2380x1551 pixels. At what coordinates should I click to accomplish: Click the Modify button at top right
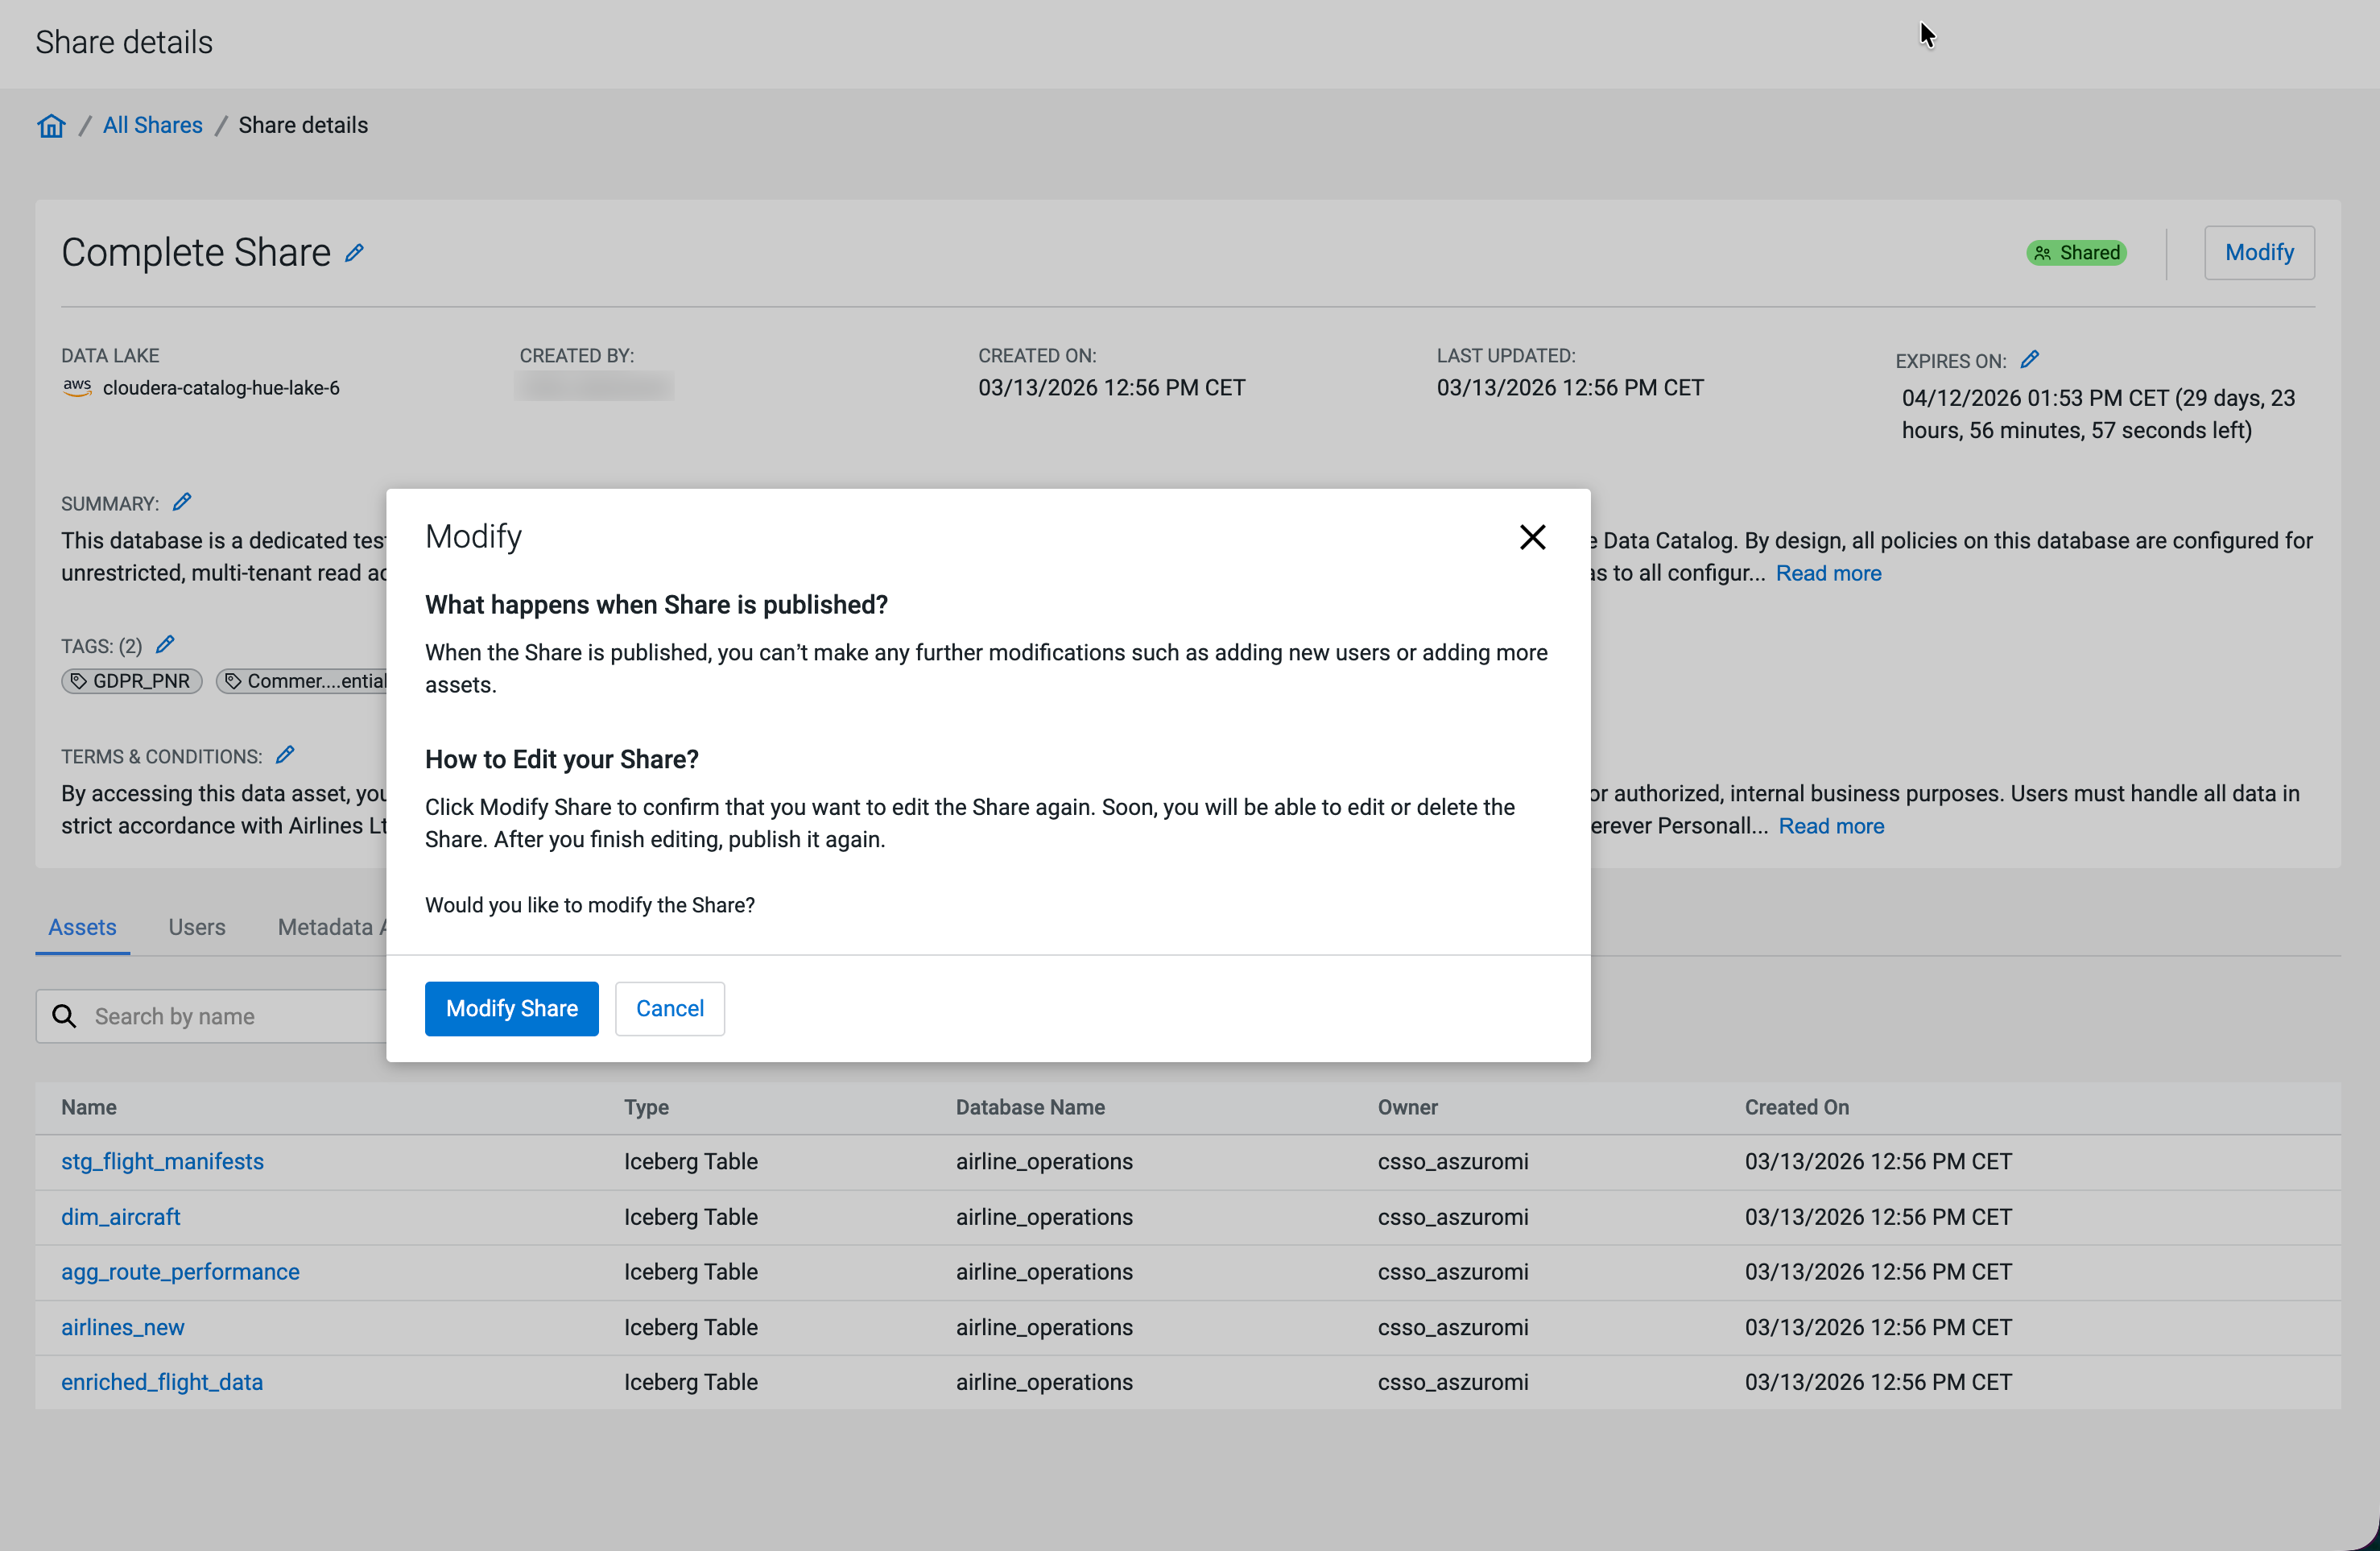[2258, 252]
